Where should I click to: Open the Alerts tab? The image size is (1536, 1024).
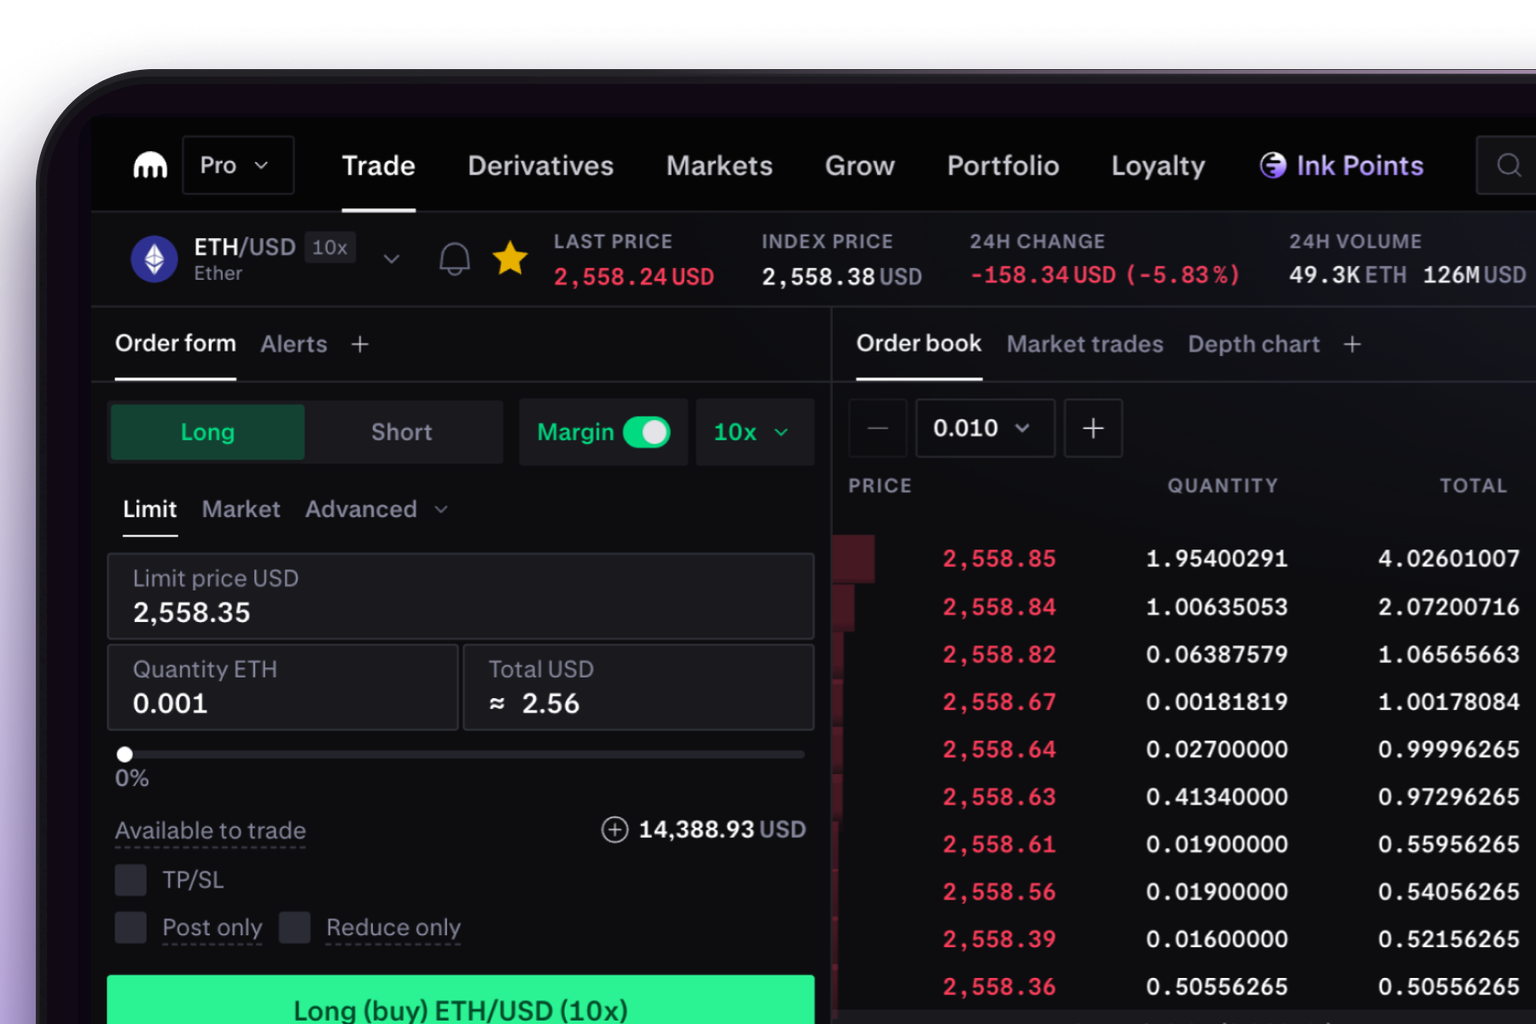[x=294, y=344]
